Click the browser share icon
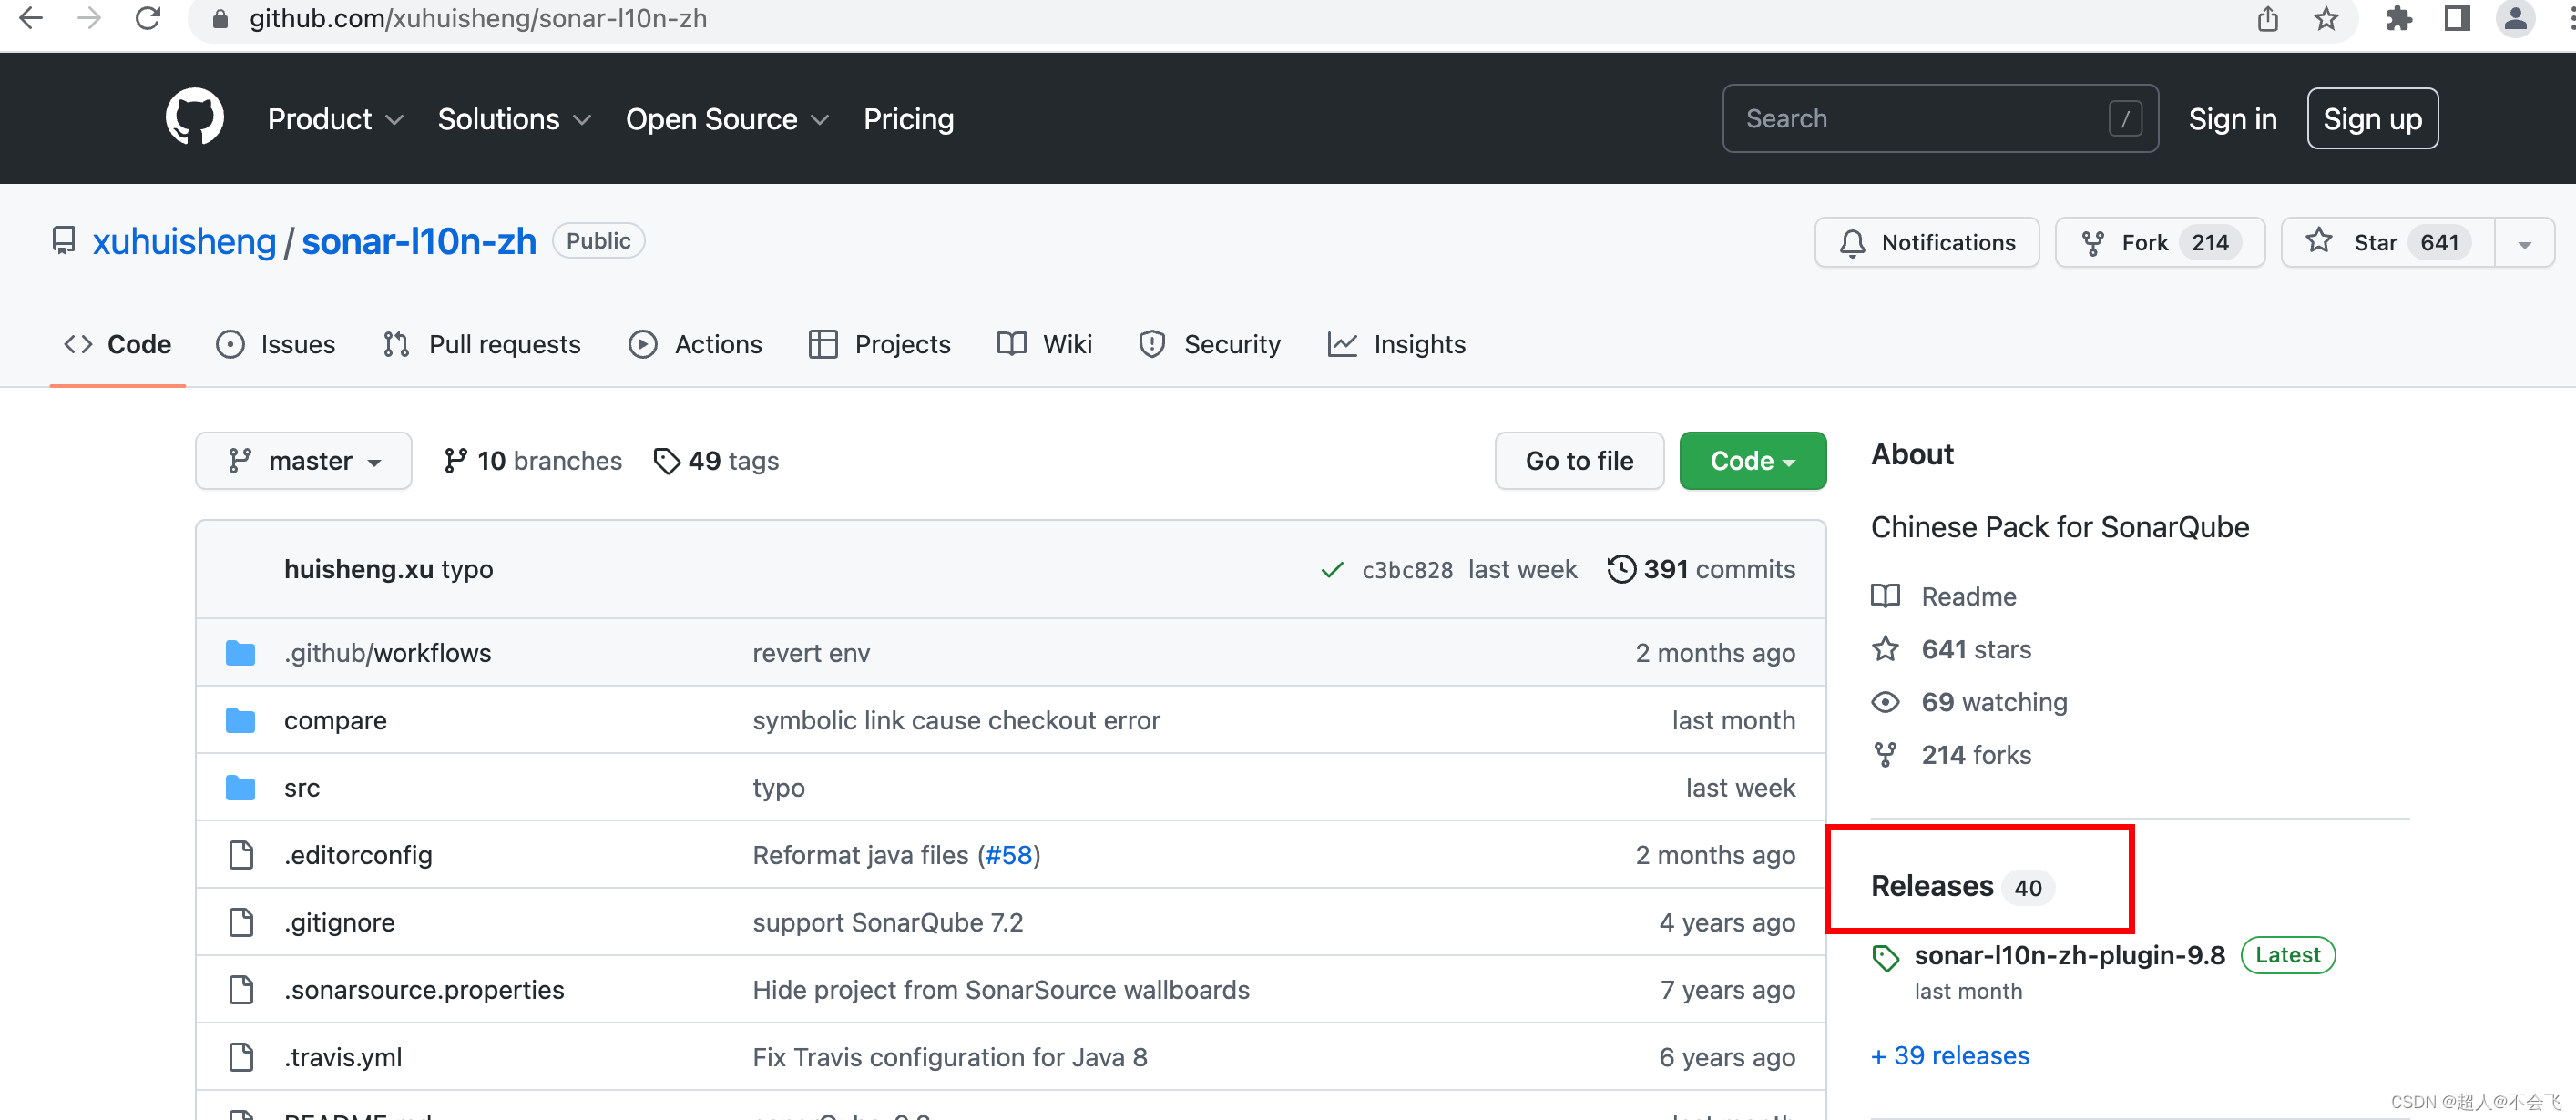Image resolution: width=2576 pixels, height=1120 pixels. pyautogui.click(x=2267, y=18)
